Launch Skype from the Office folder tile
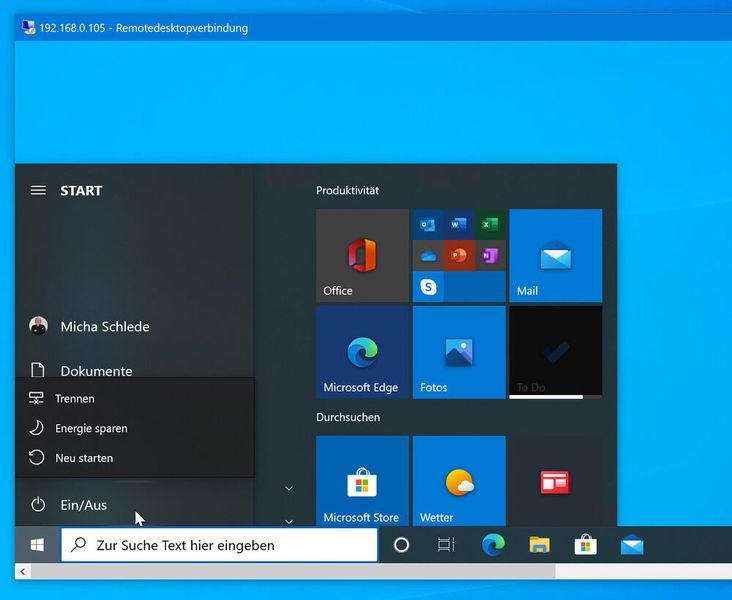The height and width of the screenshot is (600, 732). [428, 287]
